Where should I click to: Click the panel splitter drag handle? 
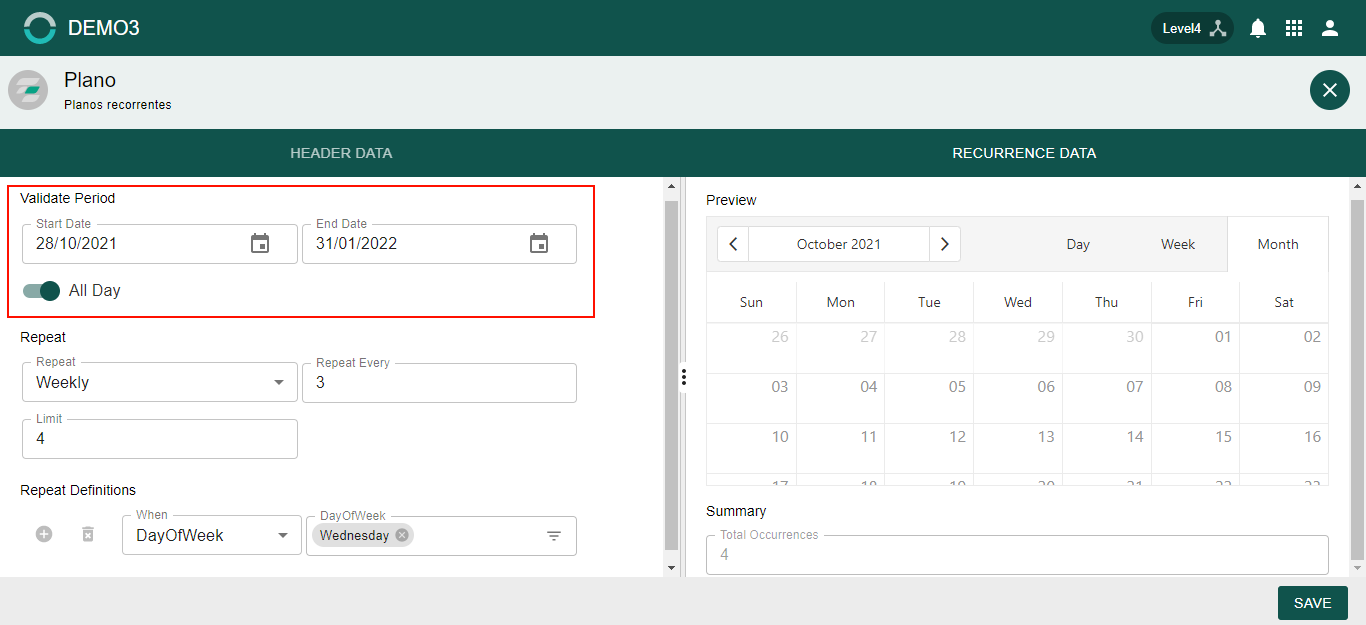[683, 377]
